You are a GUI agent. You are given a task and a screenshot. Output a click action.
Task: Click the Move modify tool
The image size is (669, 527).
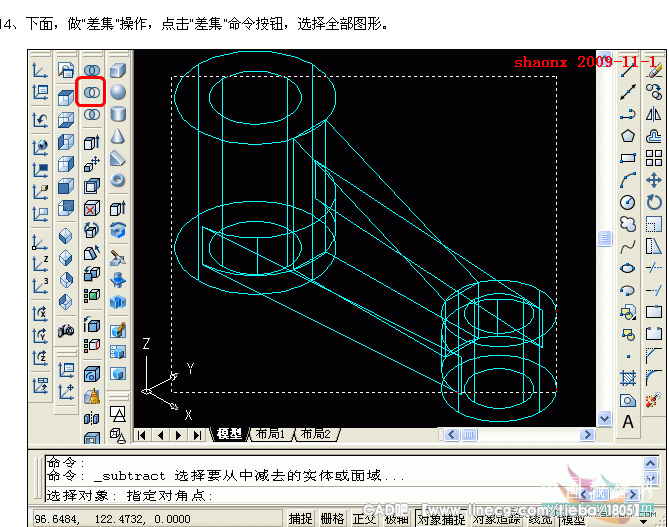654,180
